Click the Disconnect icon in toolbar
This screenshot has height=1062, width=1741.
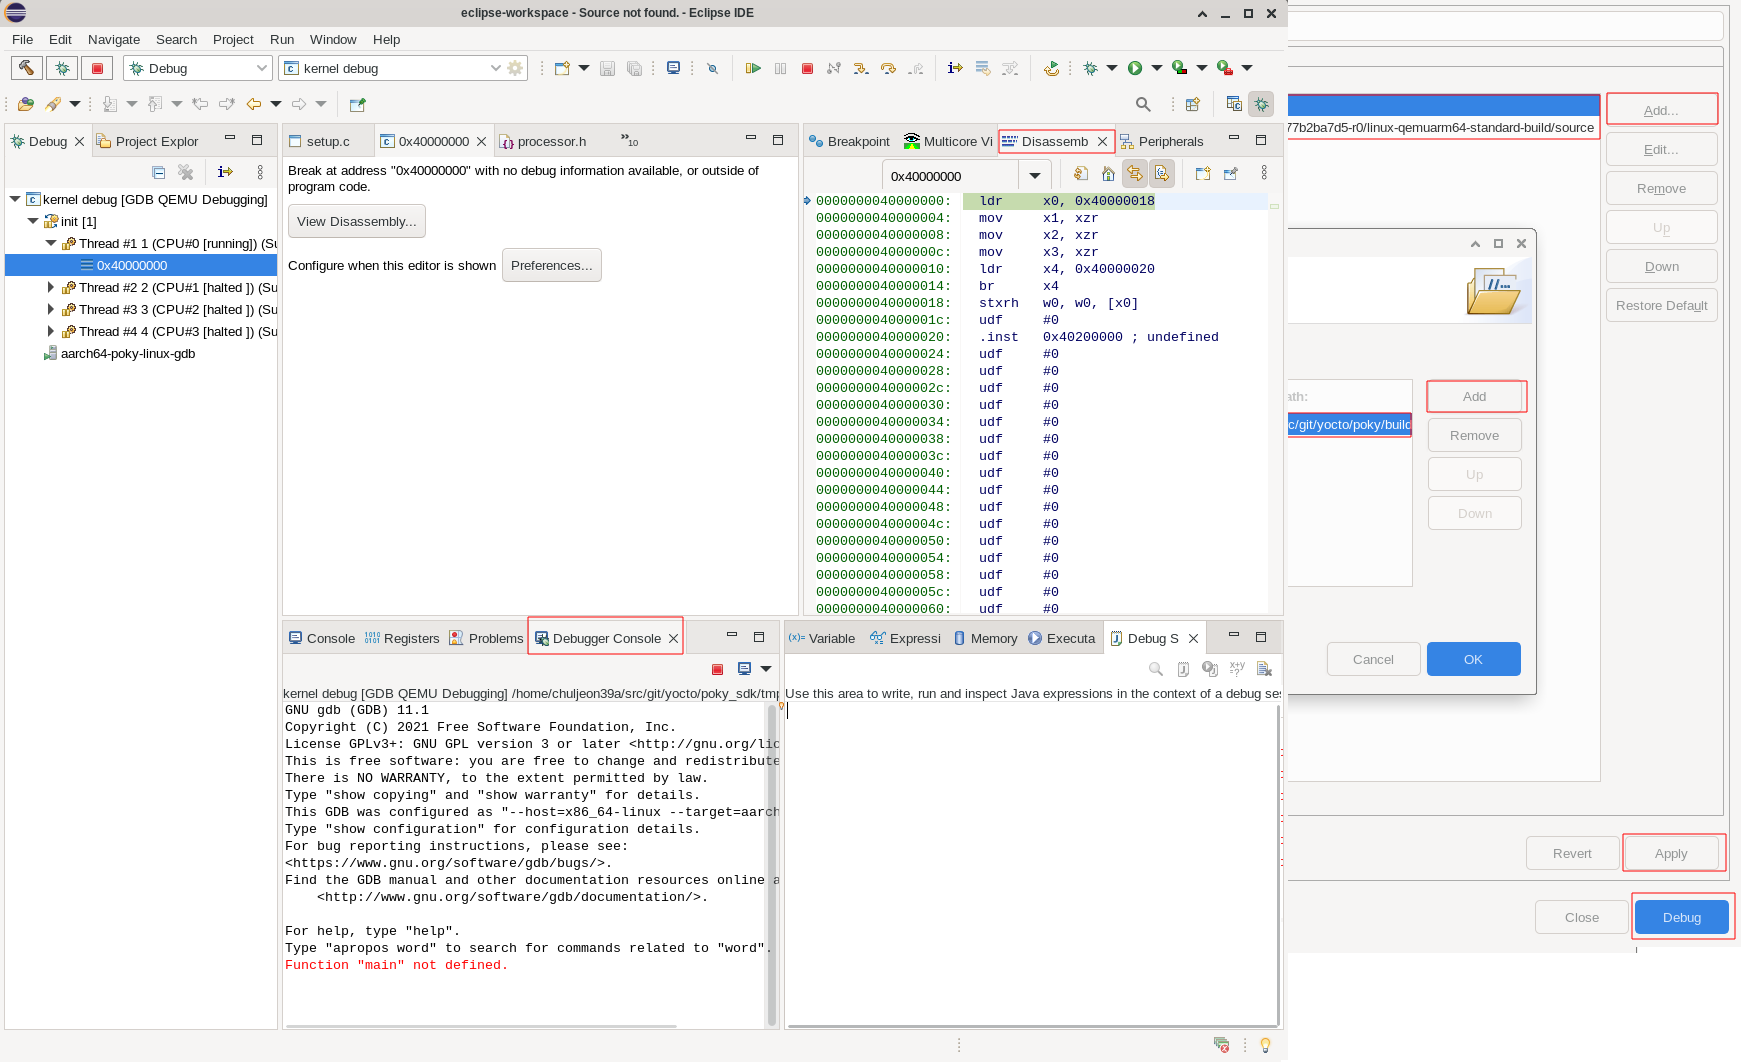pos(834,68)
